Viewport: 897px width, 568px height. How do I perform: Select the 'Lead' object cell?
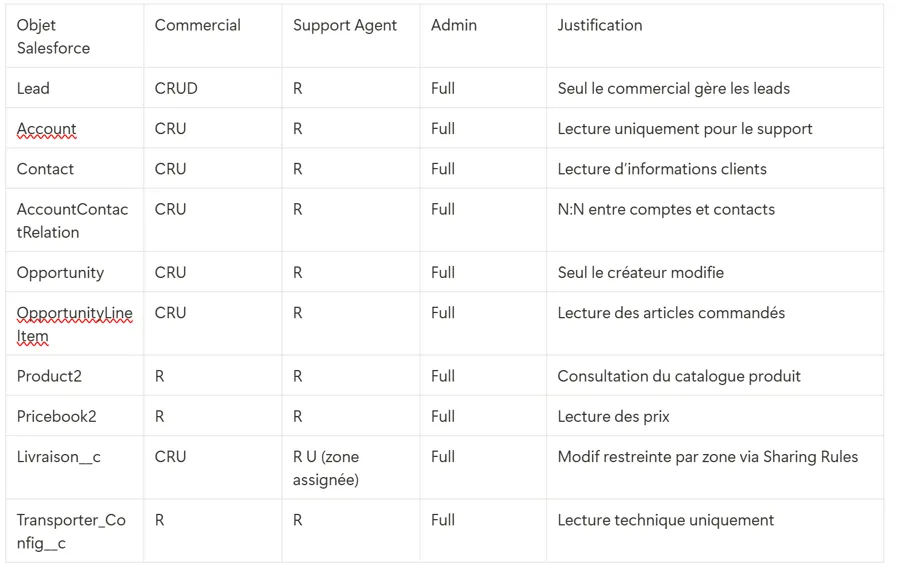click(33, 89)
